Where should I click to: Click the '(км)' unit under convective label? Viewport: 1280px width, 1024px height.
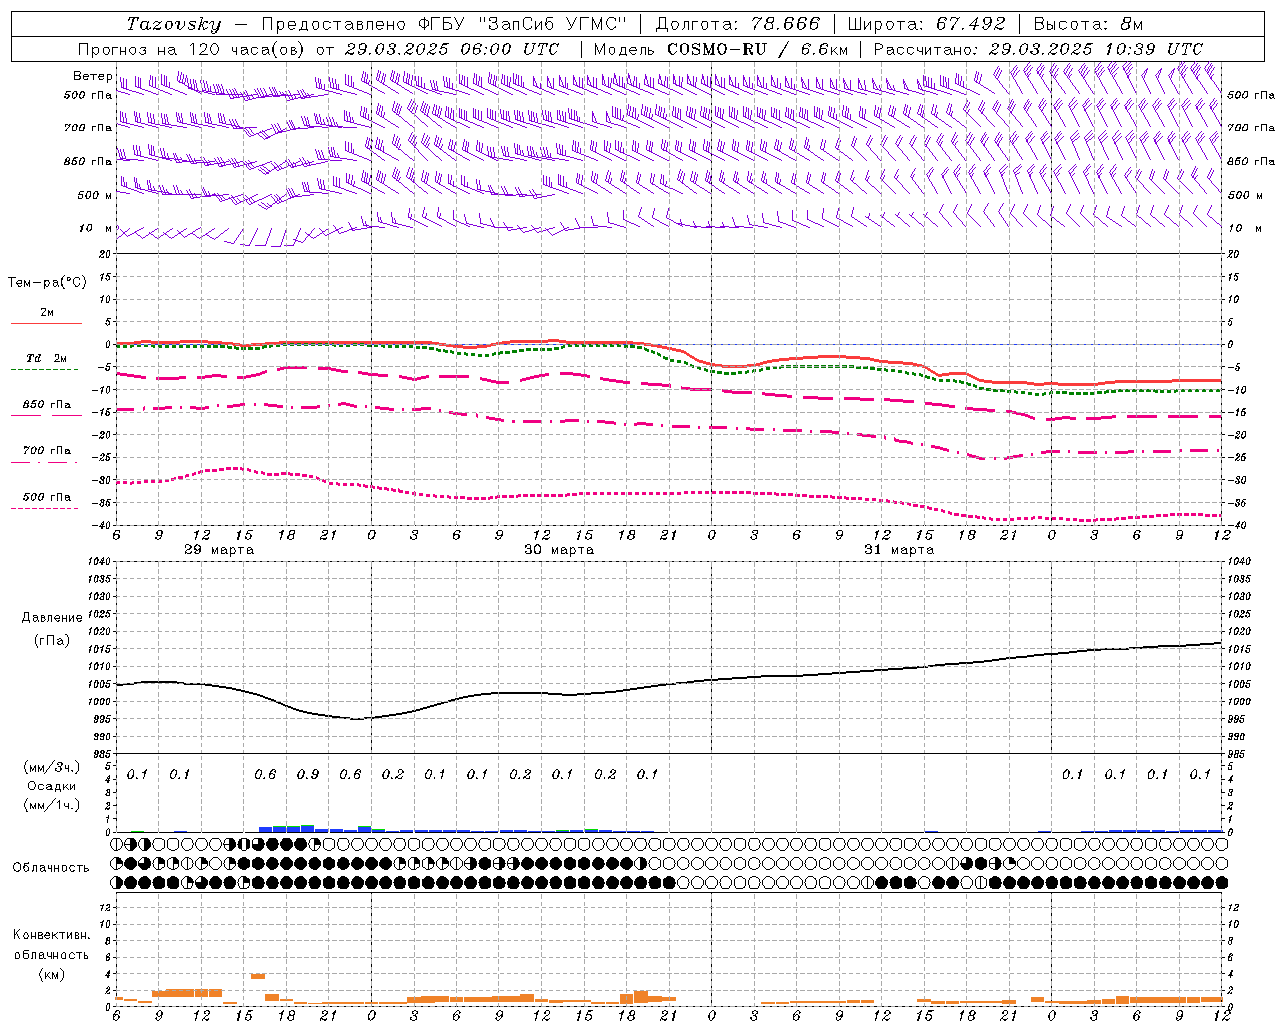pos(51,974)
